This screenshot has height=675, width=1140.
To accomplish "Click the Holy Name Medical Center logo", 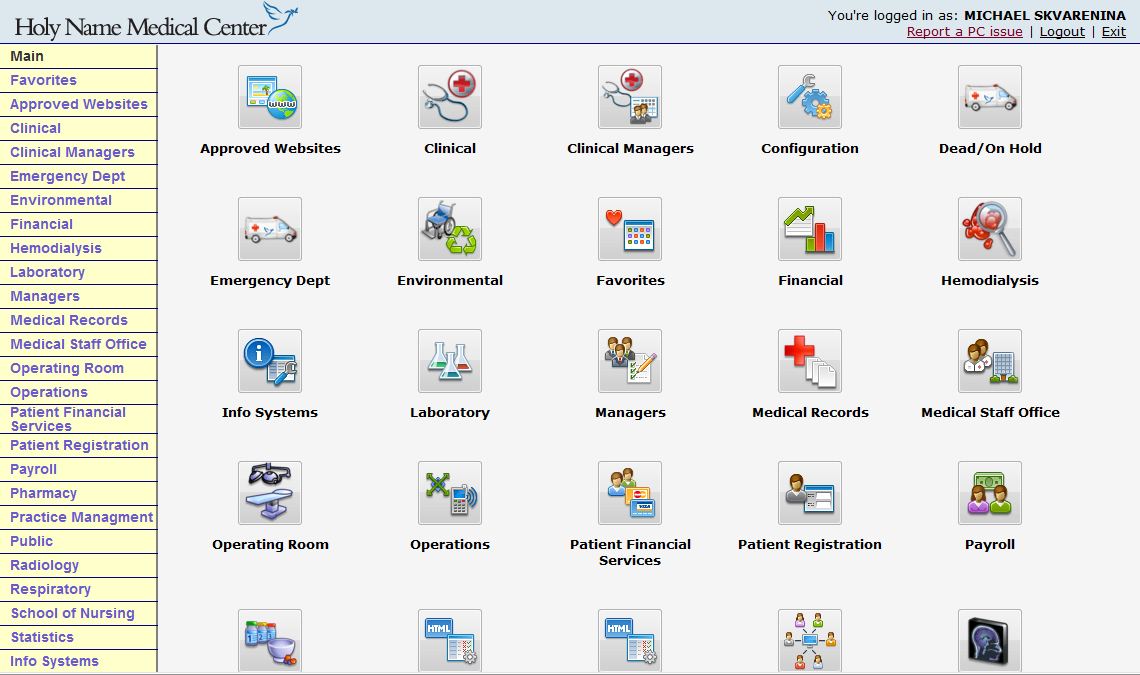I will tap(156, 22).
